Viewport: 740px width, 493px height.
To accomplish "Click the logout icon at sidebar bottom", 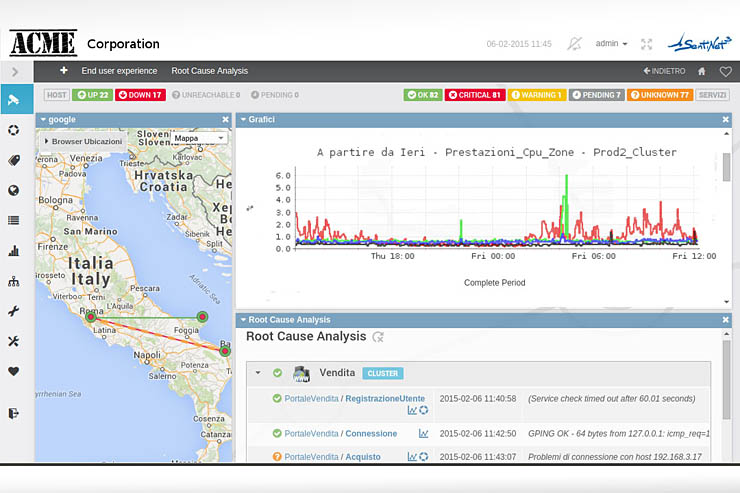I will pos(14,412).
